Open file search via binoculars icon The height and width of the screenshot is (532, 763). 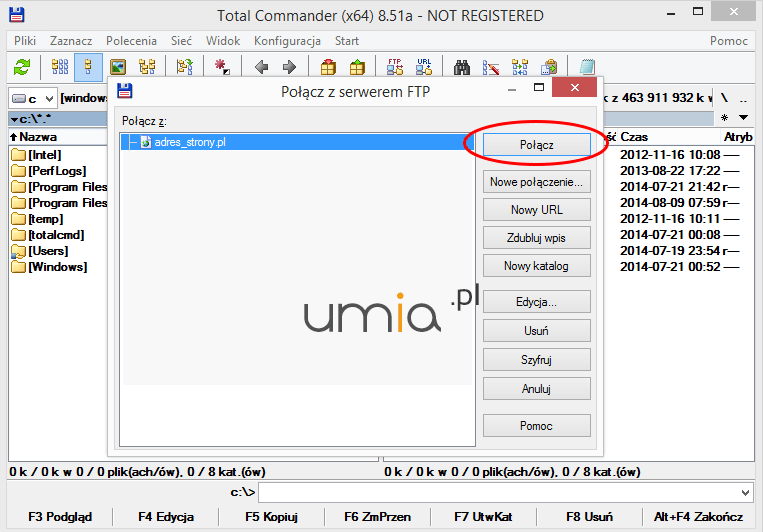[462, 67]
